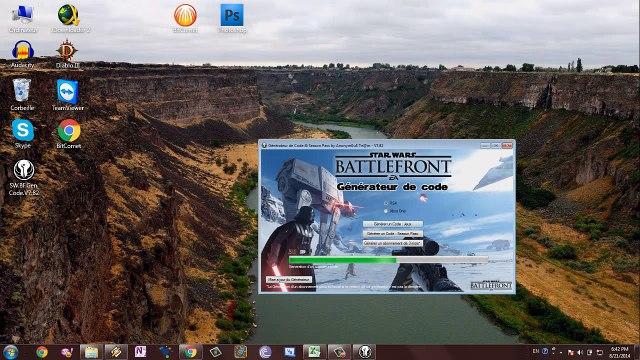Open the TeamViewer desktop shortcut

pos(68,94)
